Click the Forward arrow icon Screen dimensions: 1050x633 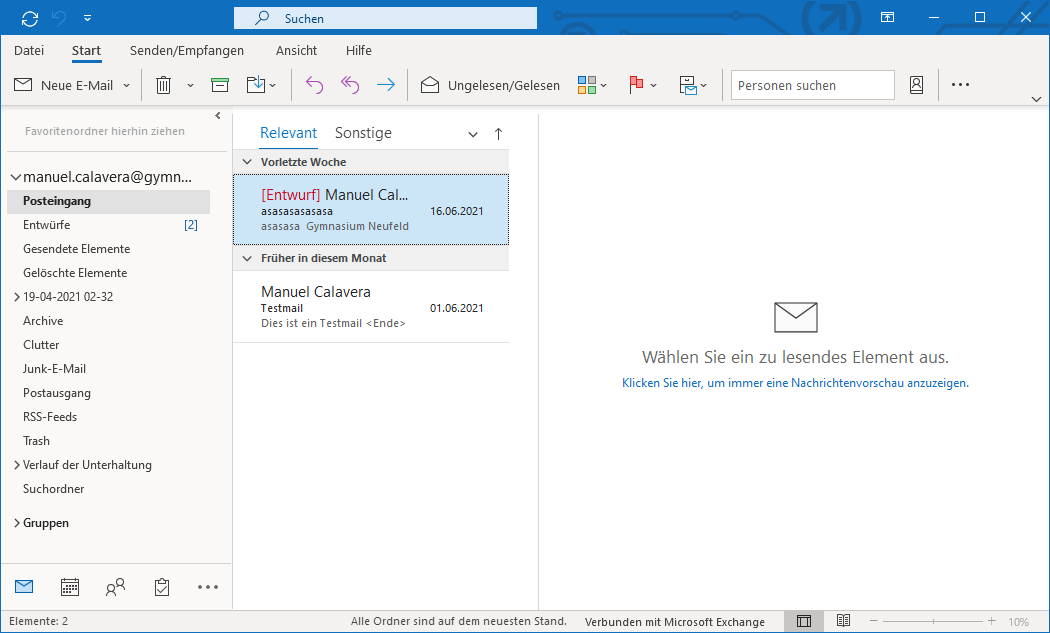click(385, 86)
